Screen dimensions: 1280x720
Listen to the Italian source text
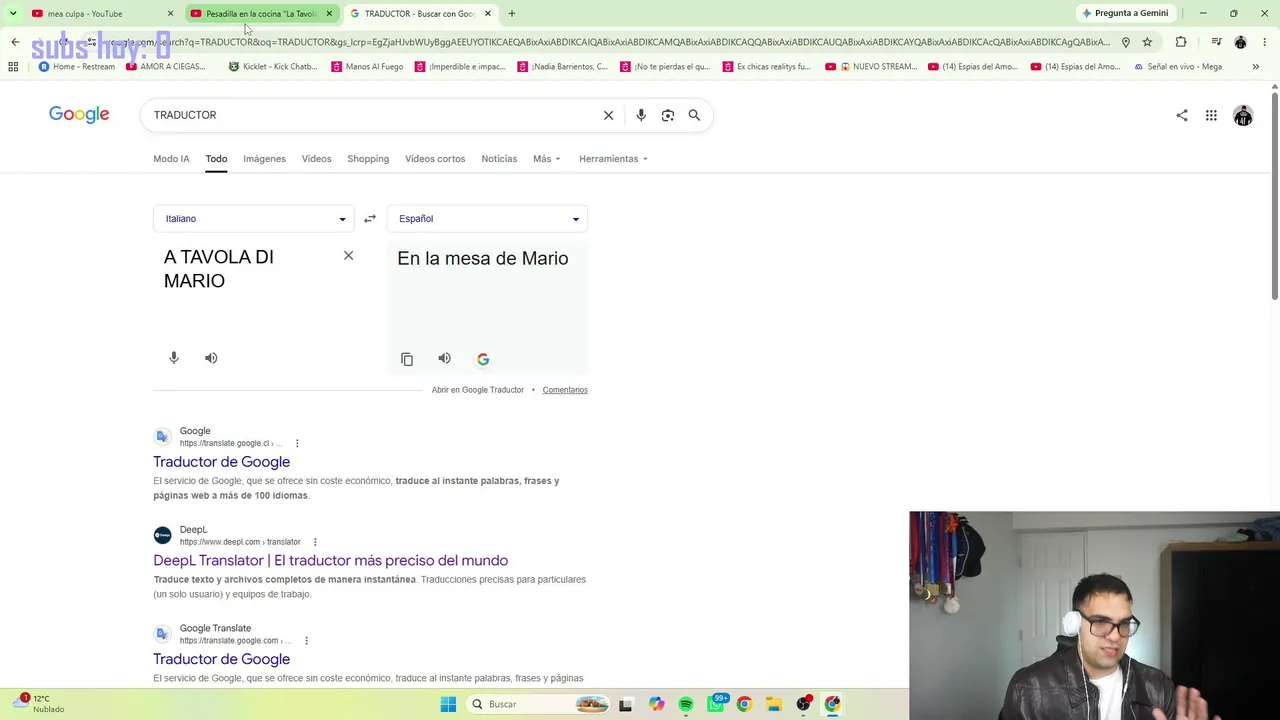click(211, 358)
